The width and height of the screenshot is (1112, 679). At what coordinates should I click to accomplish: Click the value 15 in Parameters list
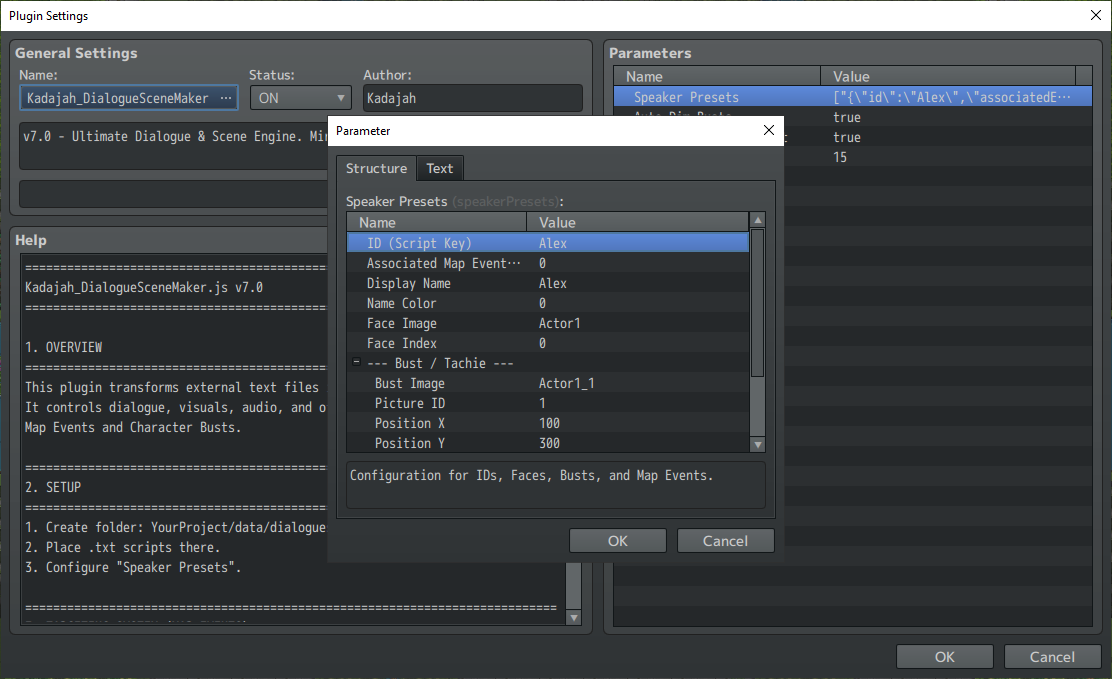pyautogui.click(x=840, y=157)
